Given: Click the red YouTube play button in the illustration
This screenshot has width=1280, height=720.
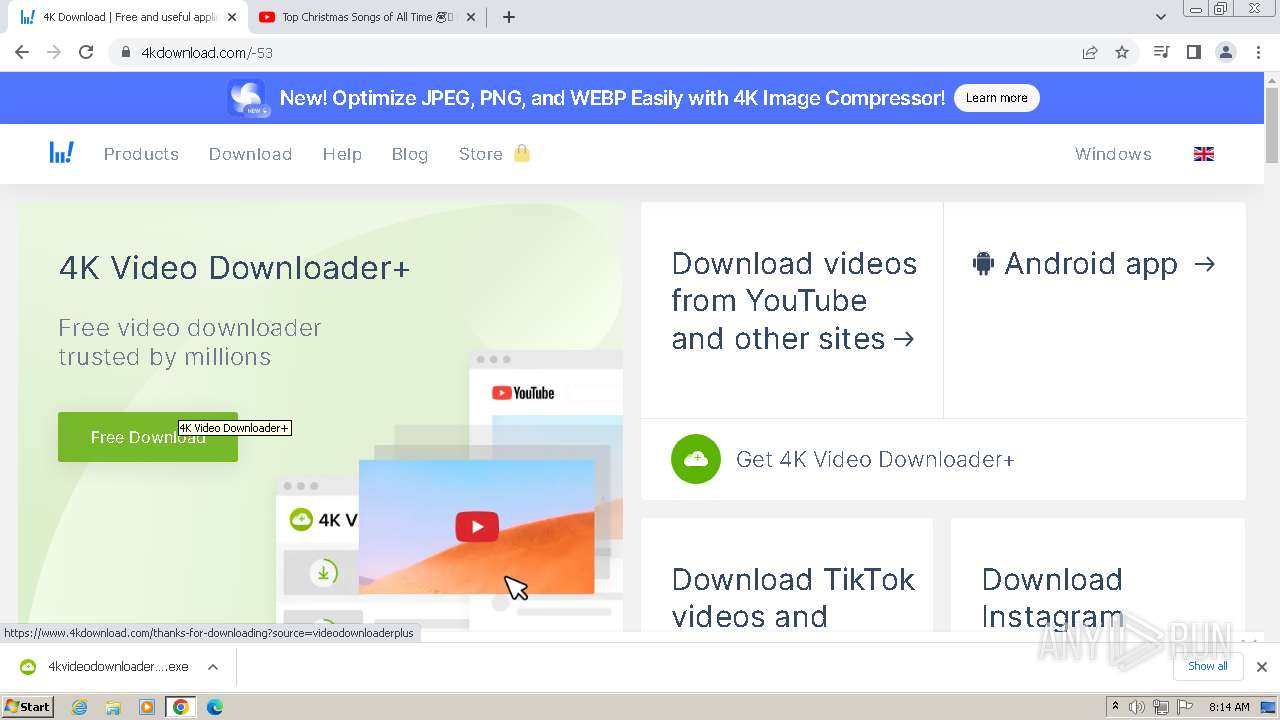Looking at the screenshot, I should click(477, 526).
